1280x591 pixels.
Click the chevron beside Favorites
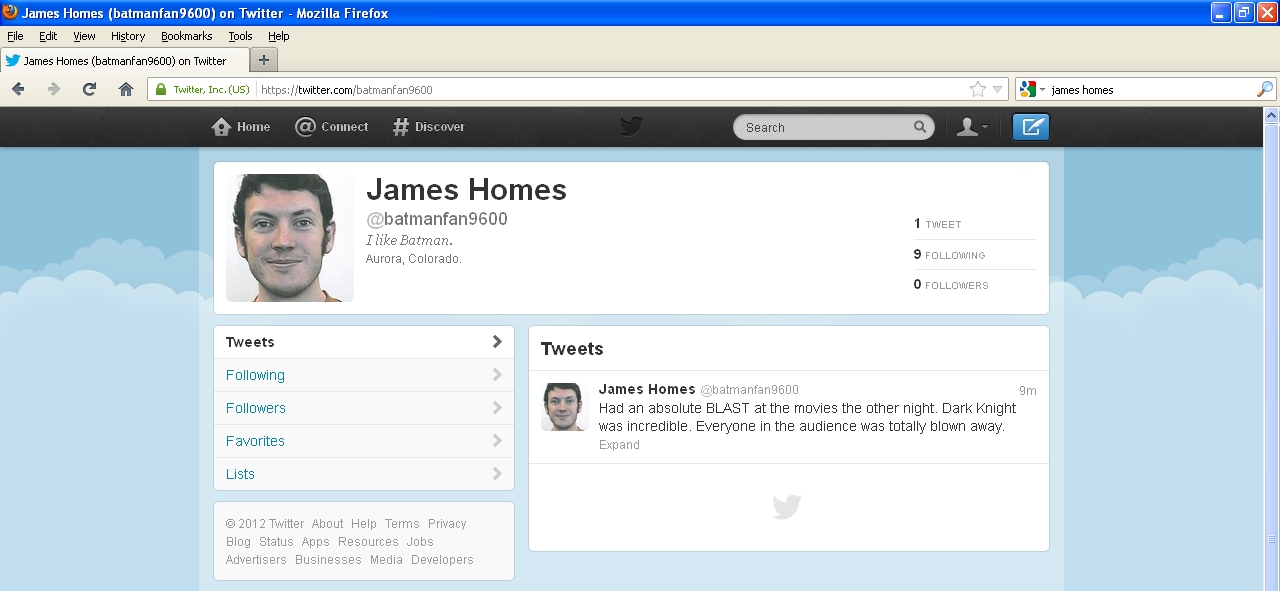click(497, 441)
